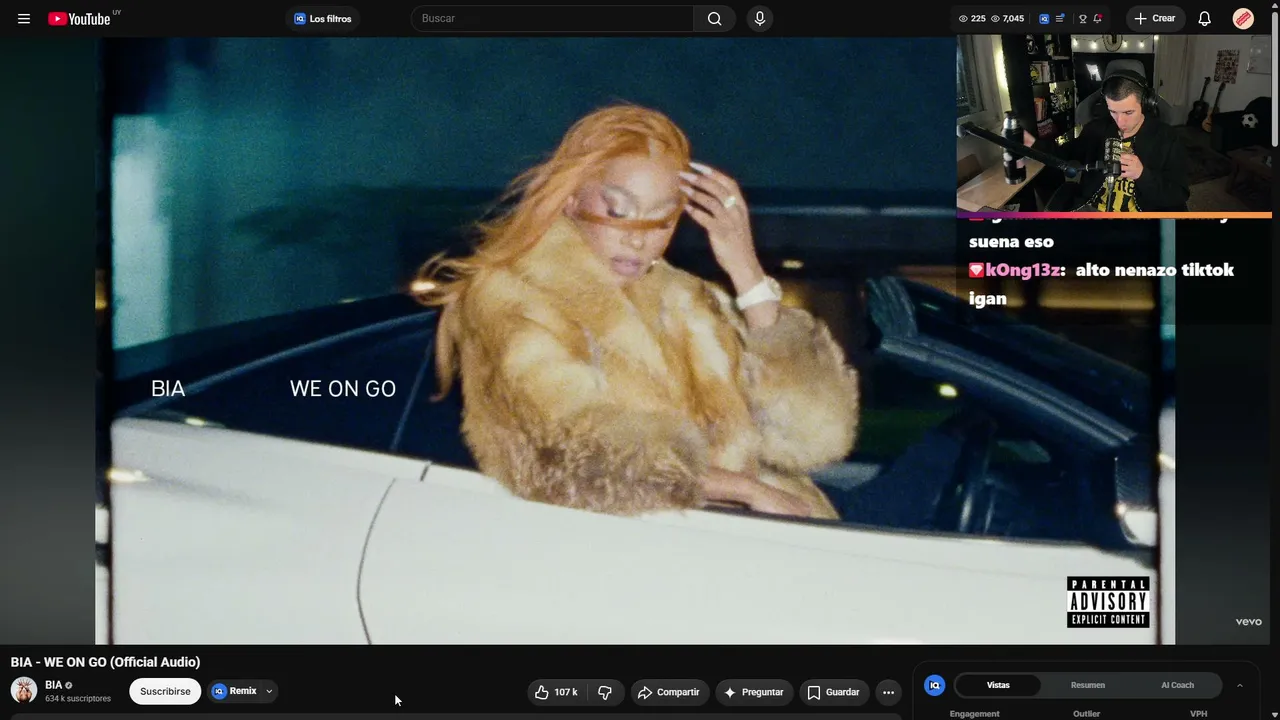1280x720 pixels.
Task: Click the Preguntar ask button
Action: coord(754,692)
